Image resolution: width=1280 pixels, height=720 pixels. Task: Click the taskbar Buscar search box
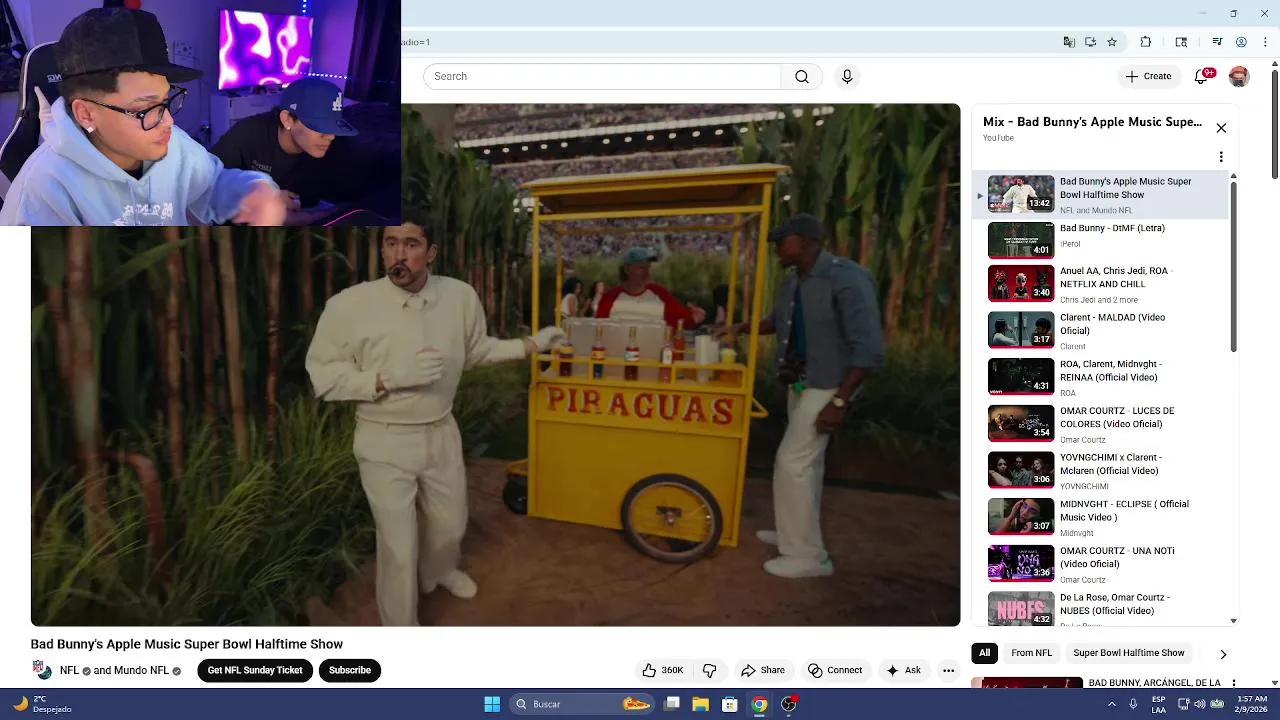(x=582, y=704)
